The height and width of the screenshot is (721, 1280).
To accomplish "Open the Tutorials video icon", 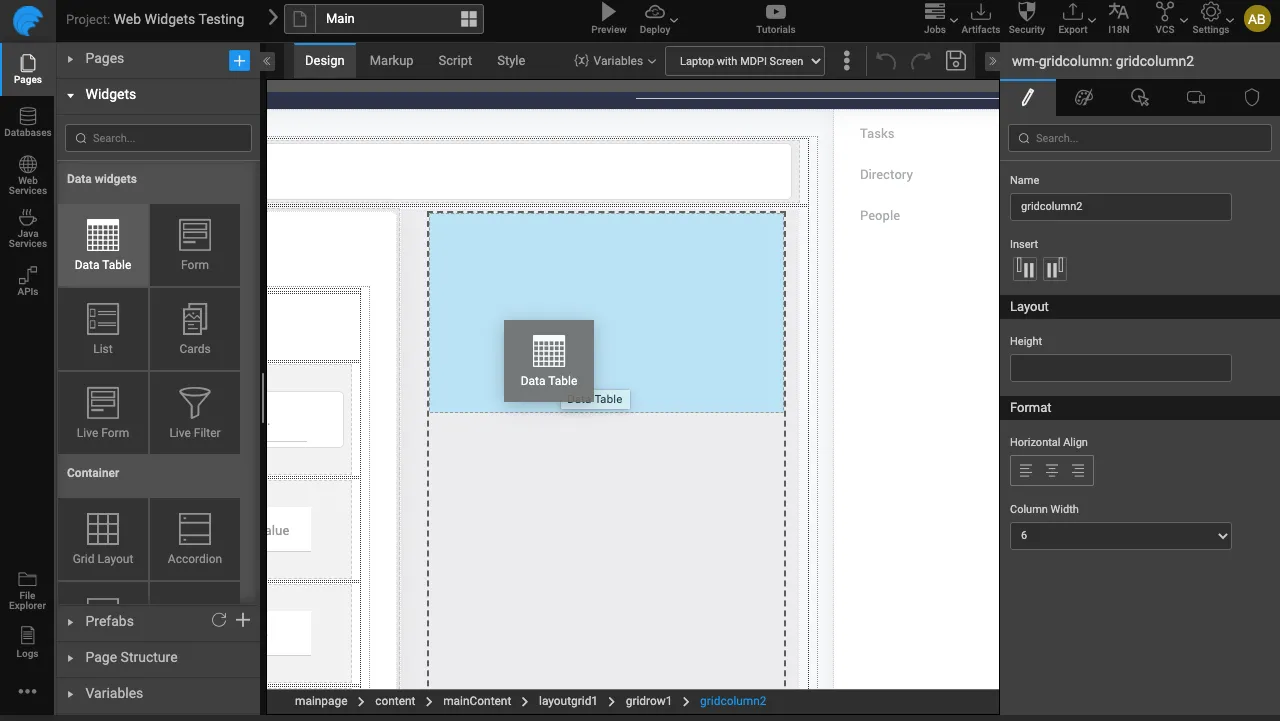I will click(x=775, y=13).
